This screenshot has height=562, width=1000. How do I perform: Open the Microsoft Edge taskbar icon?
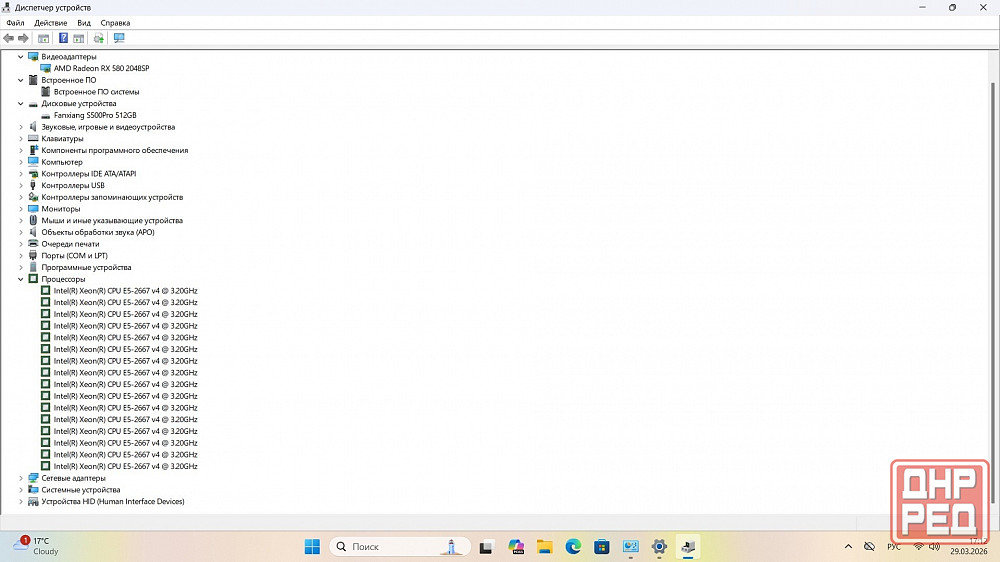click(x=573, y=547)
